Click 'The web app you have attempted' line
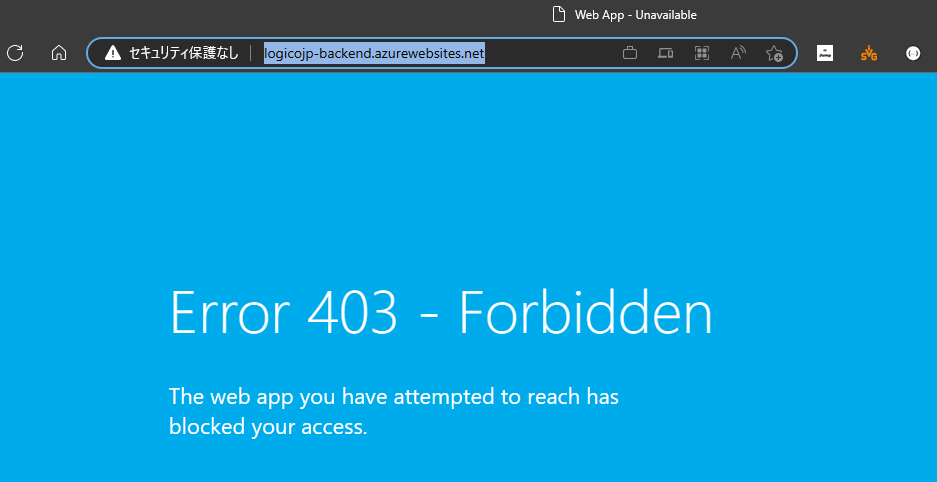937x482 pixels. [x=394, y=397]
